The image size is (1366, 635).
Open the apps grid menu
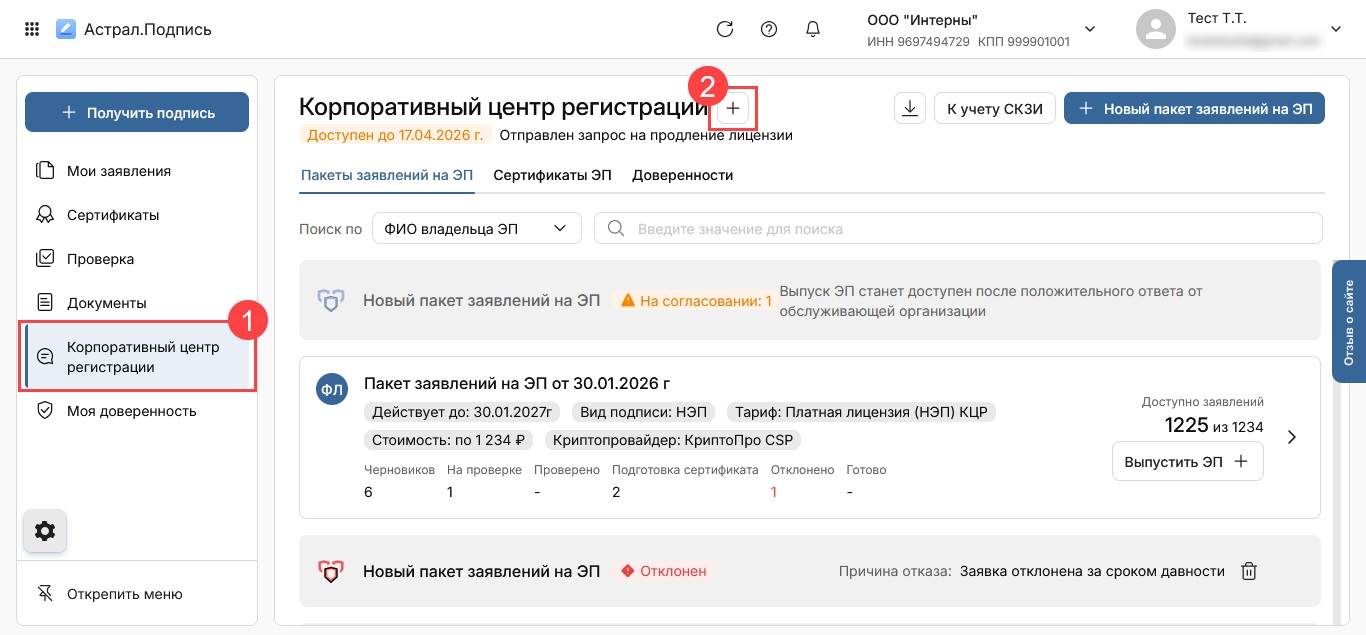click(x=32, y=29)
